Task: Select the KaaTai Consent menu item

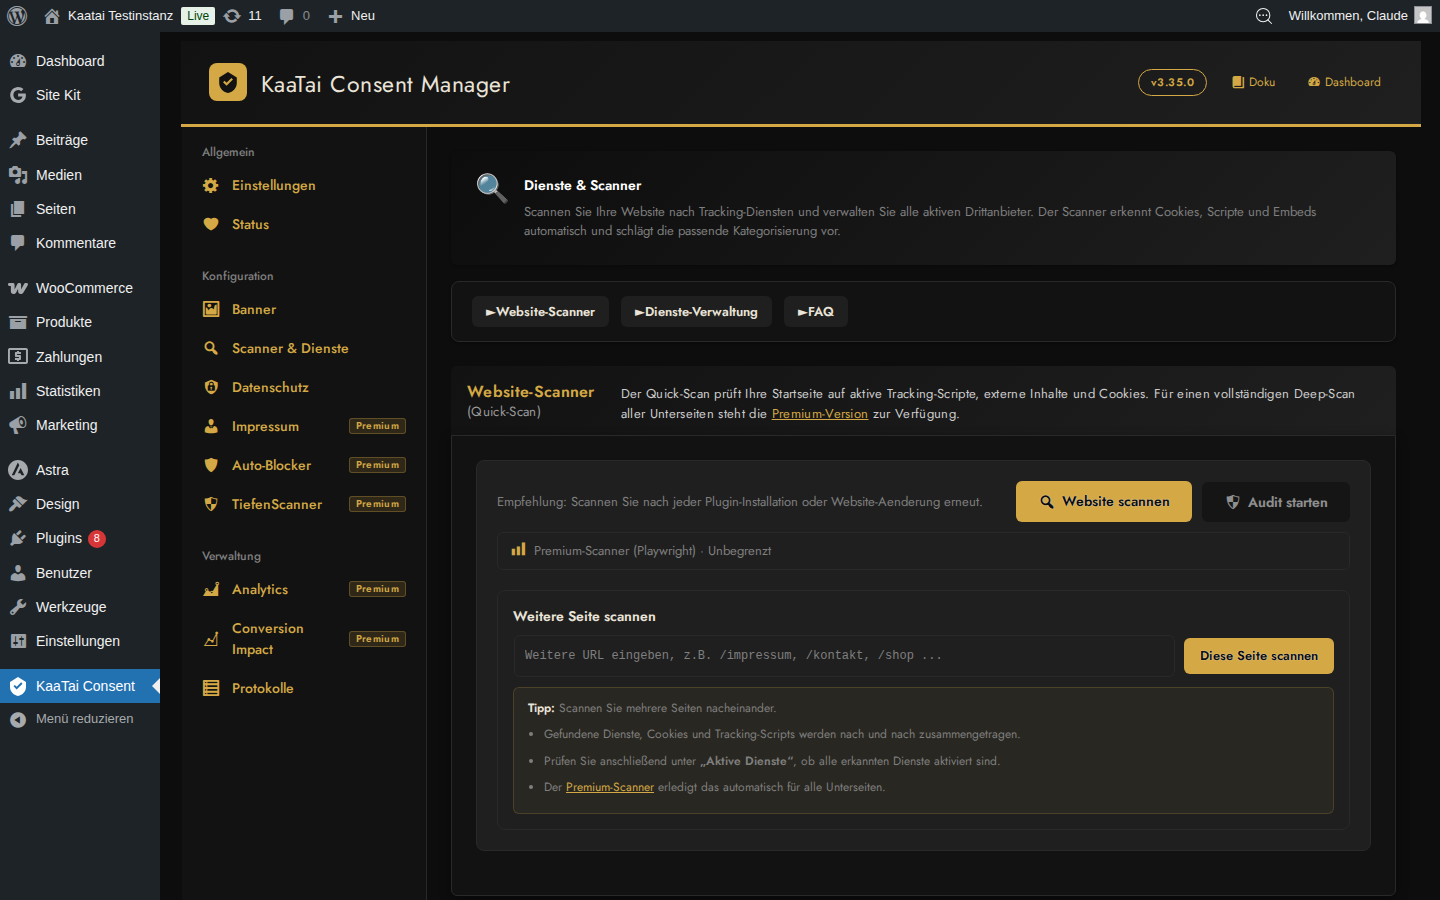Action: [80, 686]
